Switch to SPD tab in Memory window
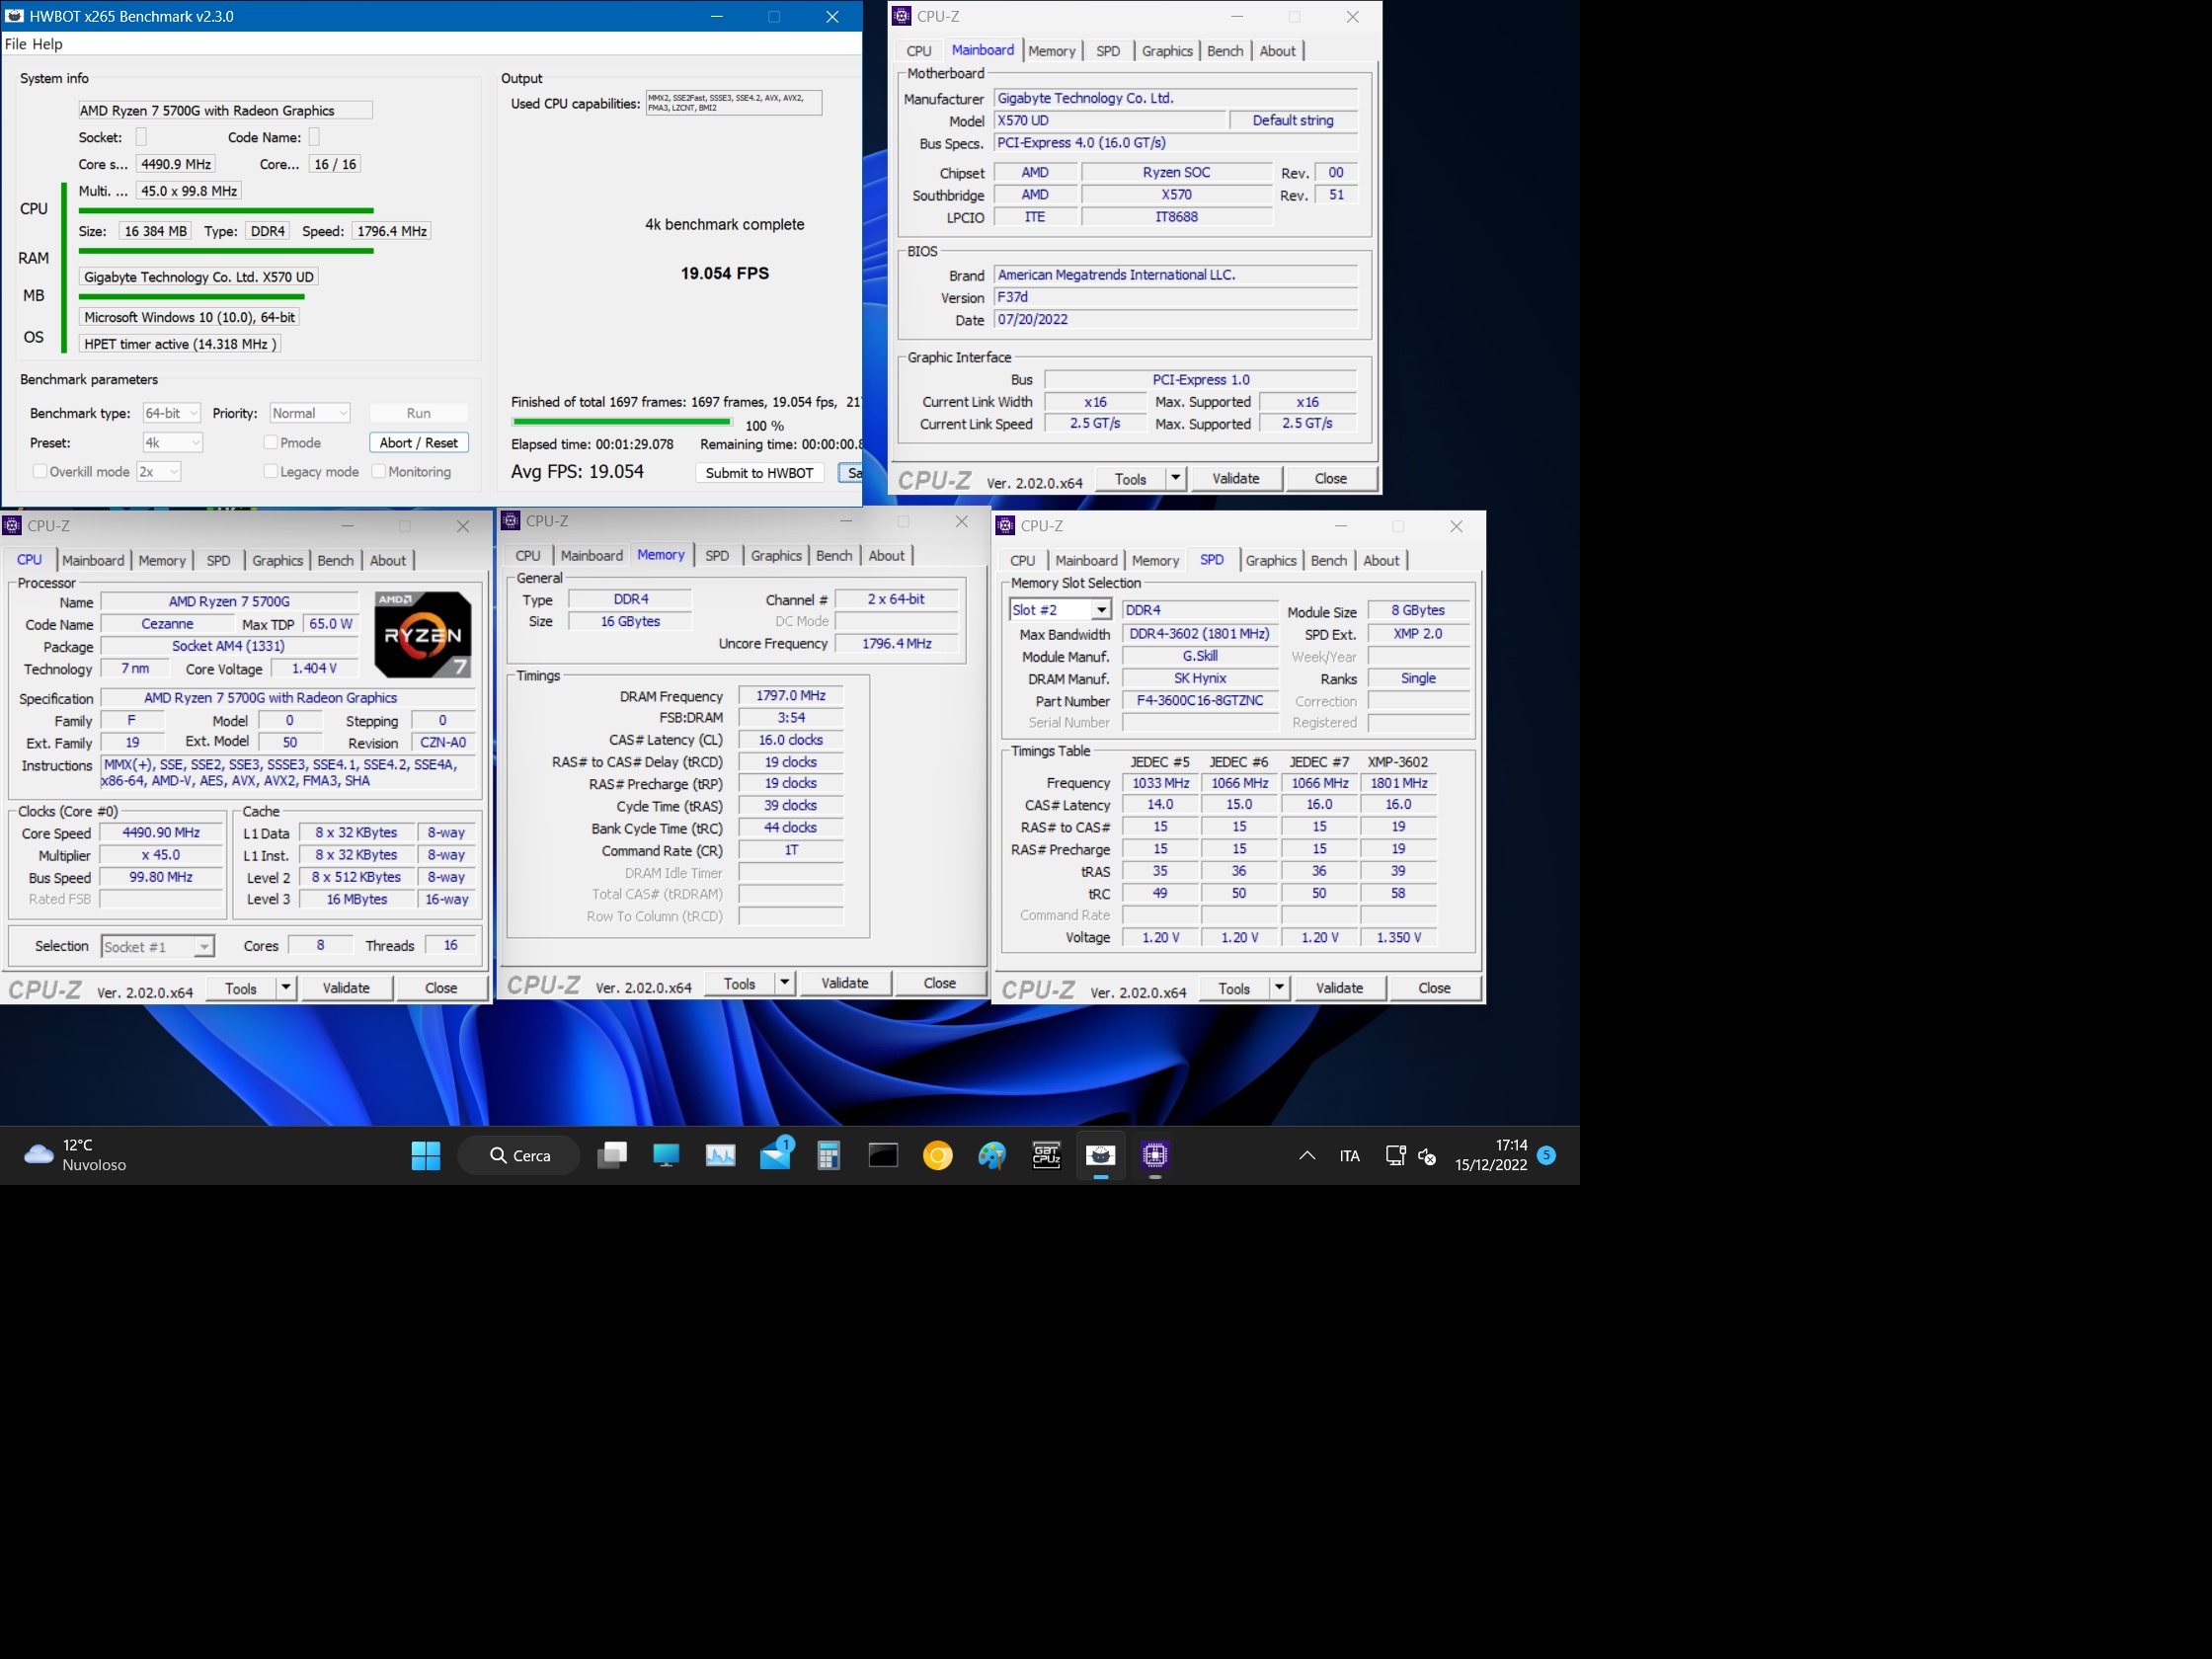Screen dimensions: 2212x1659 [717, 555]
